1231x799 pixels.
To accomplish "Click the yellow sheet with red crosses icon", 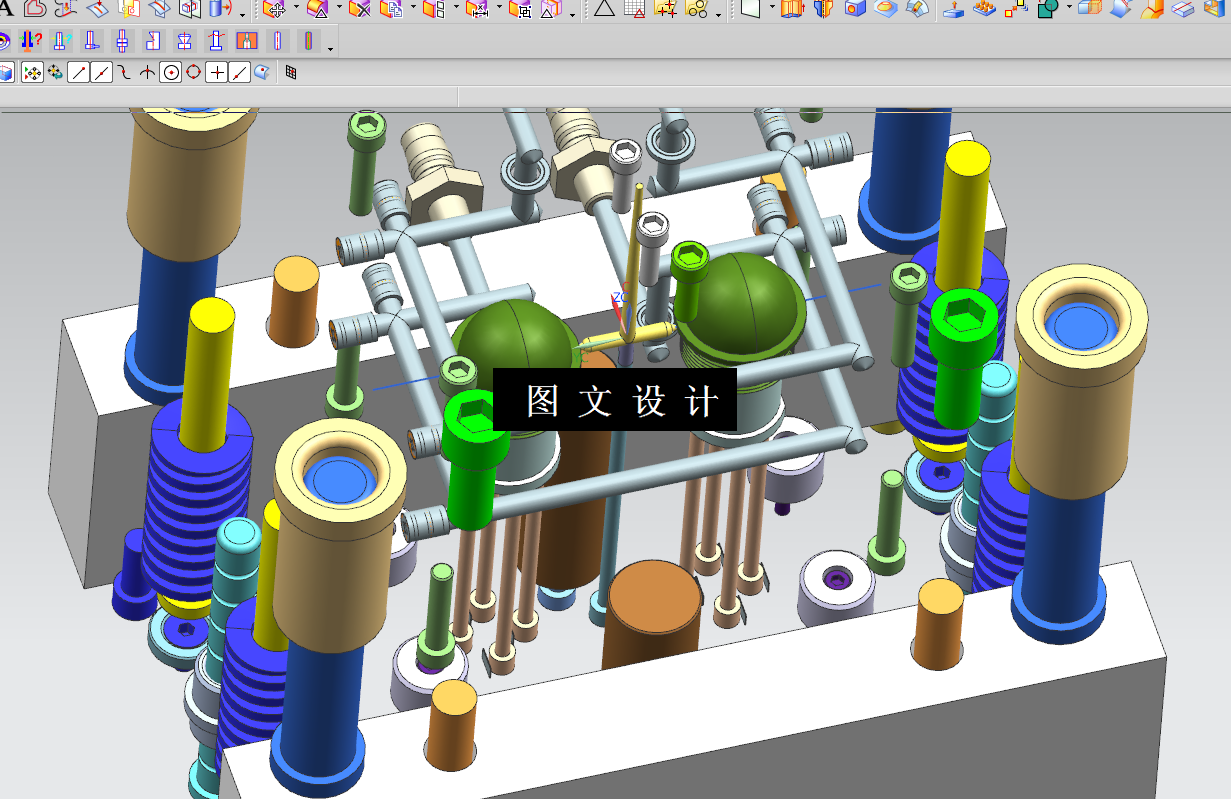I will (x=666, y=9).
